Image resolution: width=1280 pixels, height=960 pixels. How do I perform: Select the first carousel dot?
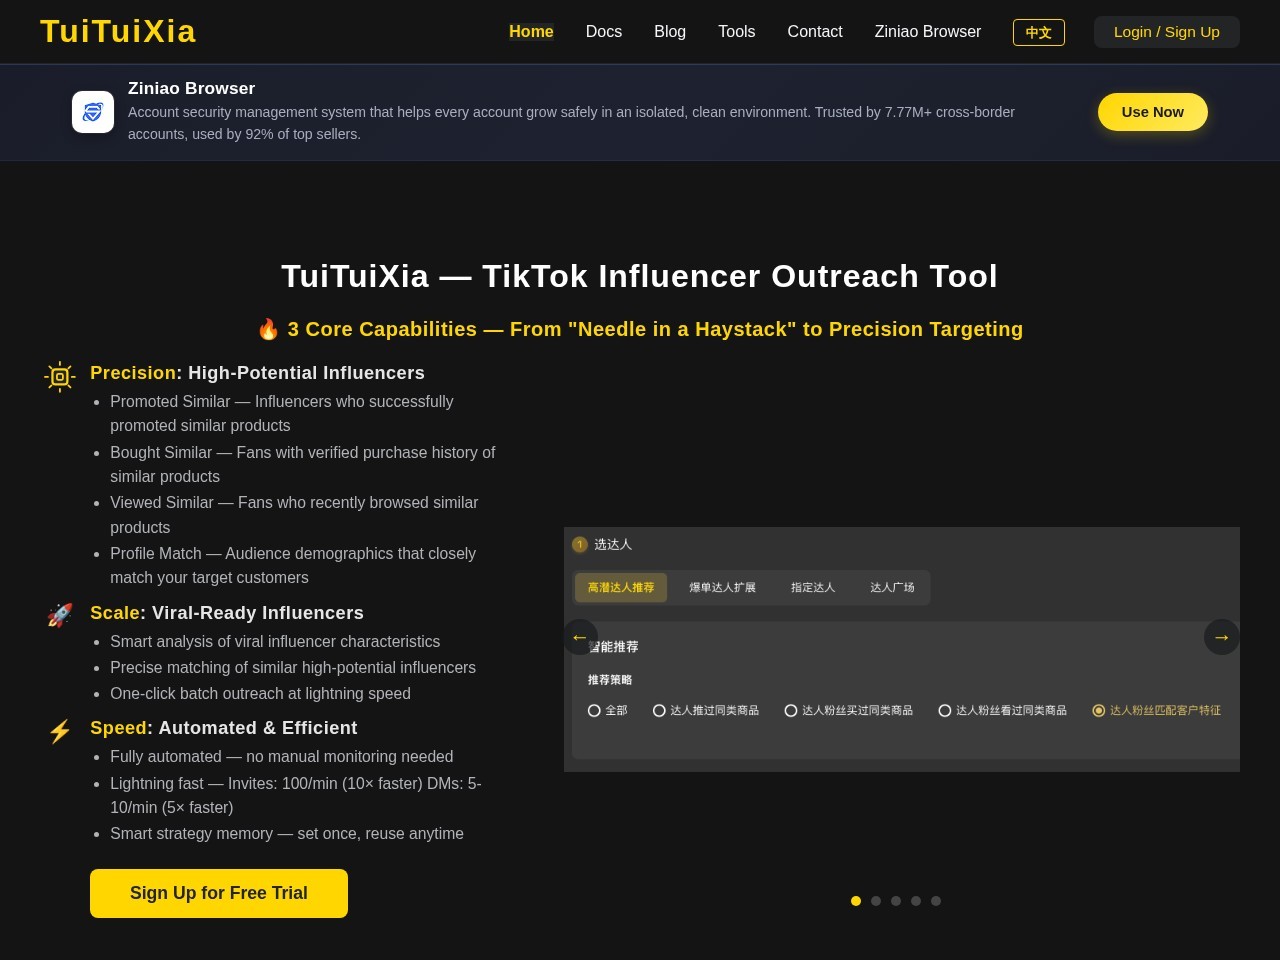(856, 901)
